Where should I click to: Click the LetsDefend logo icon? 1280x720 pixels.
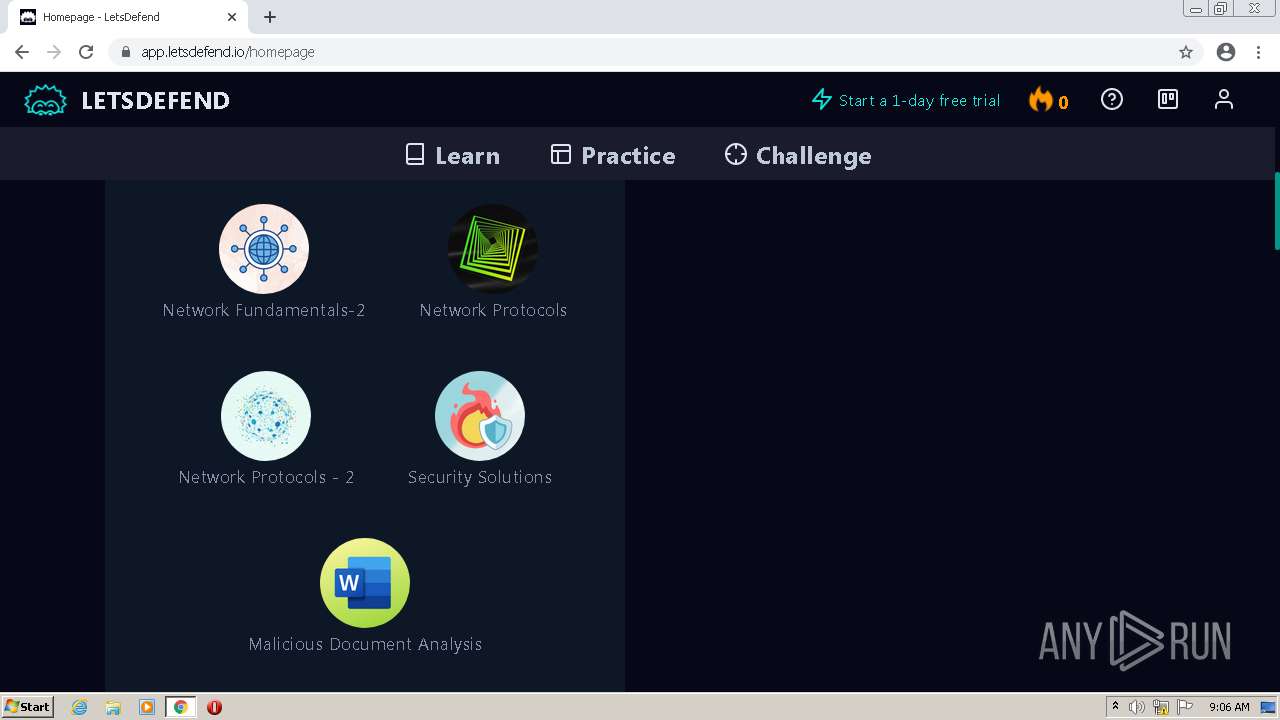[45, 100]
